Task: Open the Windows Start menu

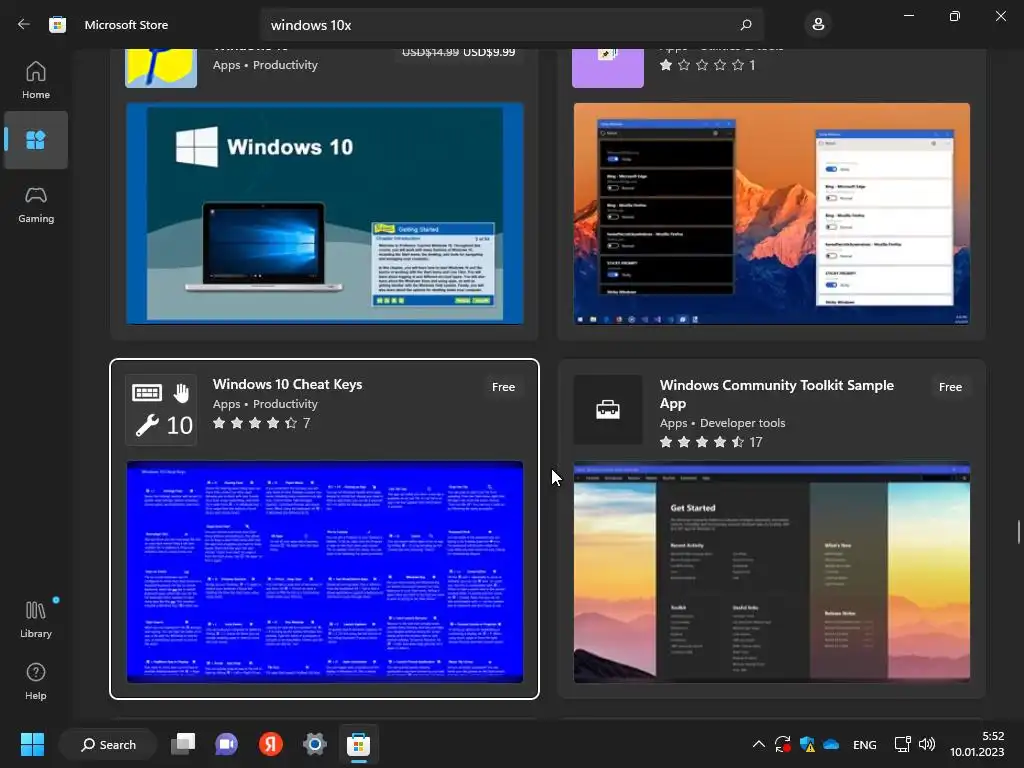Action: coord(32,744)
